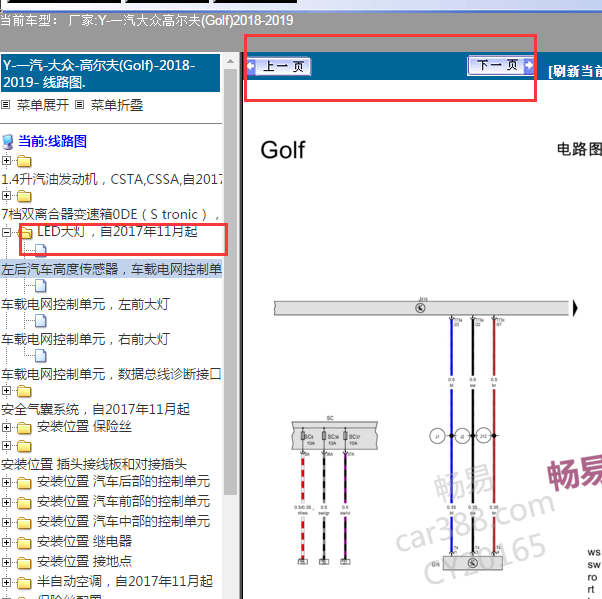The width and height of the screenshot is (602, 599).
Task: Click the open folder icon of LED大灯
Action: pyautogui.click(x=25, y=233)
